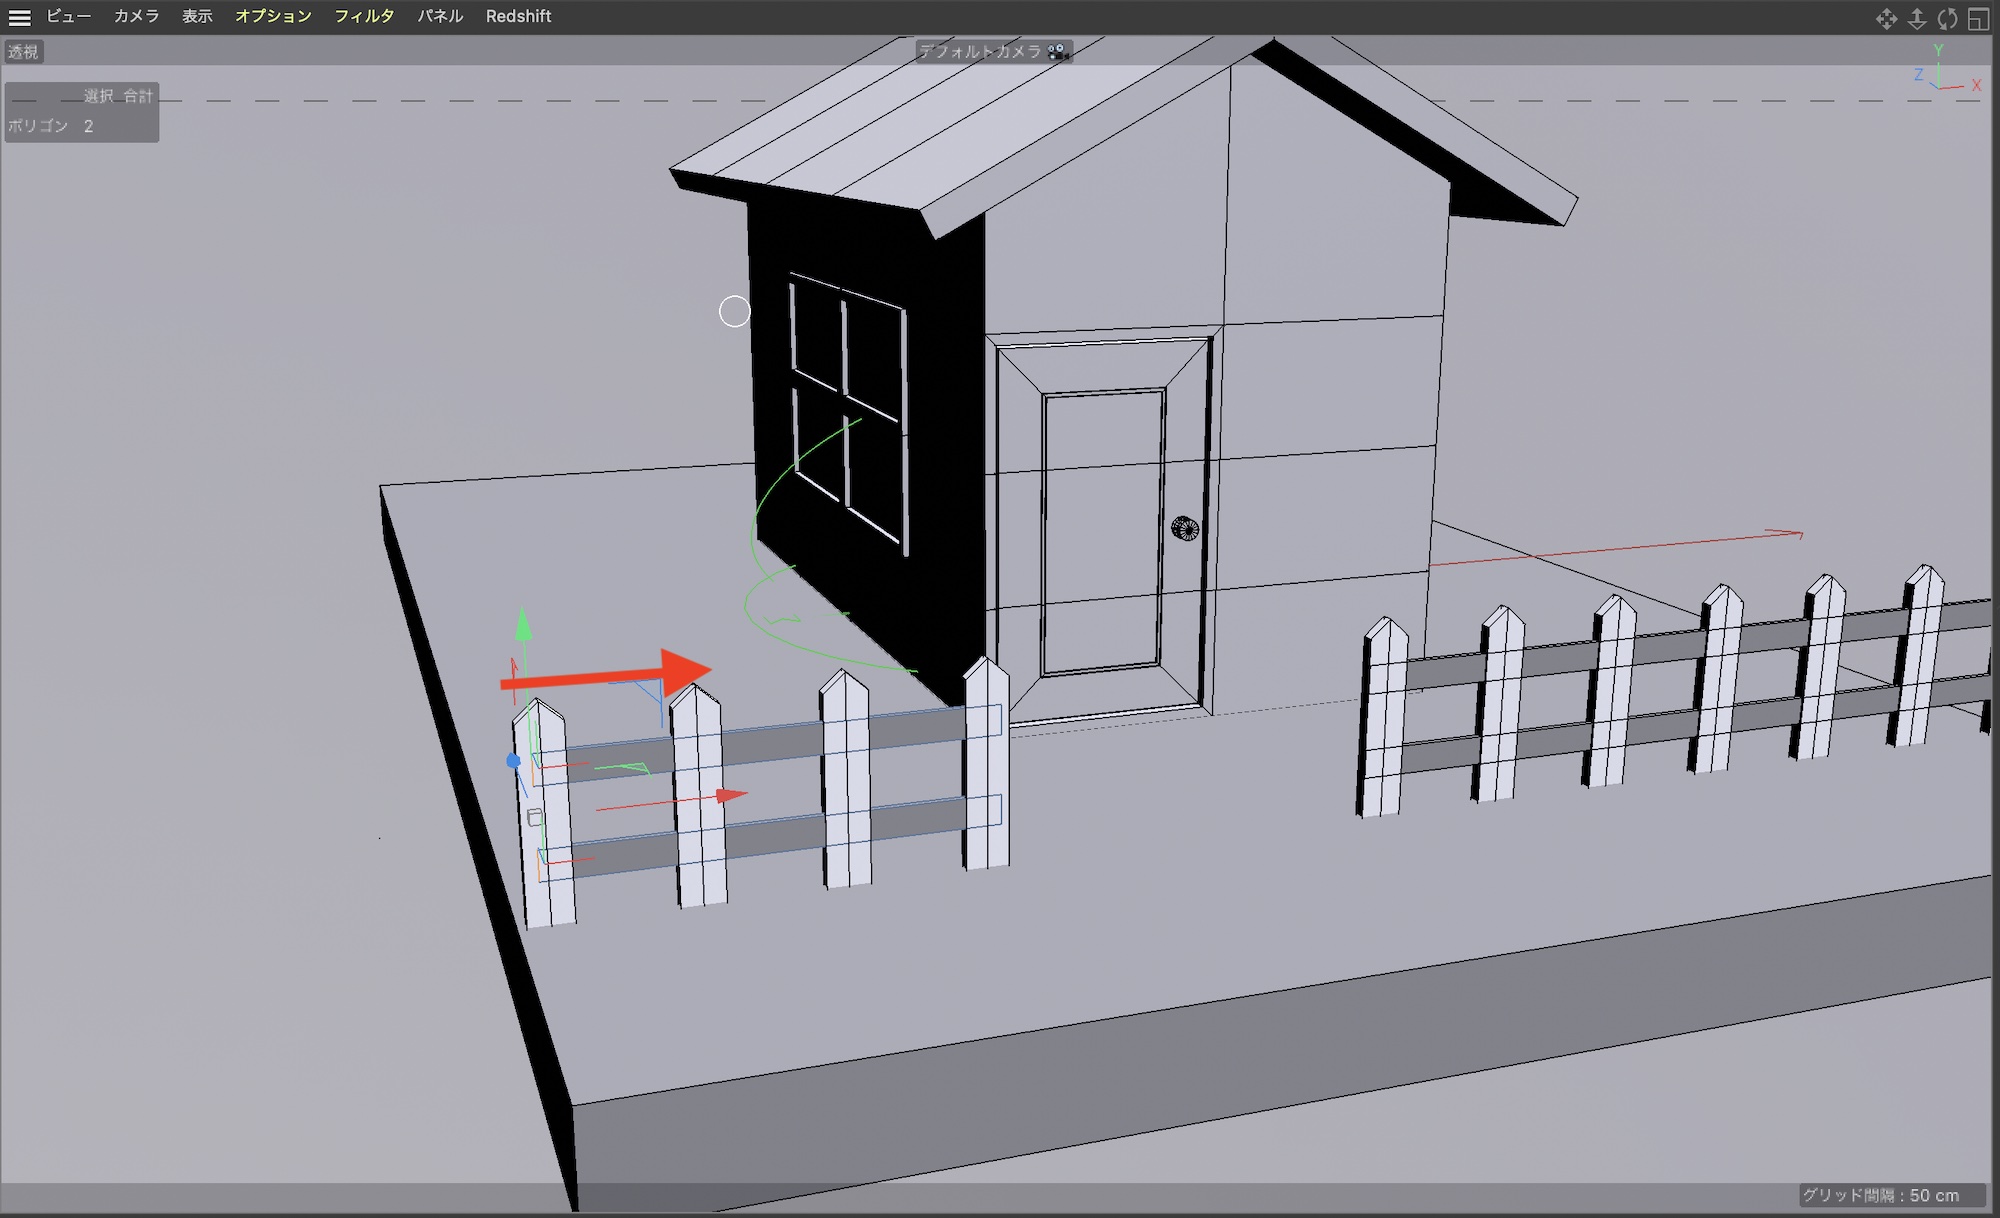The width and height of the screenshot is (2000, 1218).
Task: Open the viewport hamburger menu
Action: (19, 17)
